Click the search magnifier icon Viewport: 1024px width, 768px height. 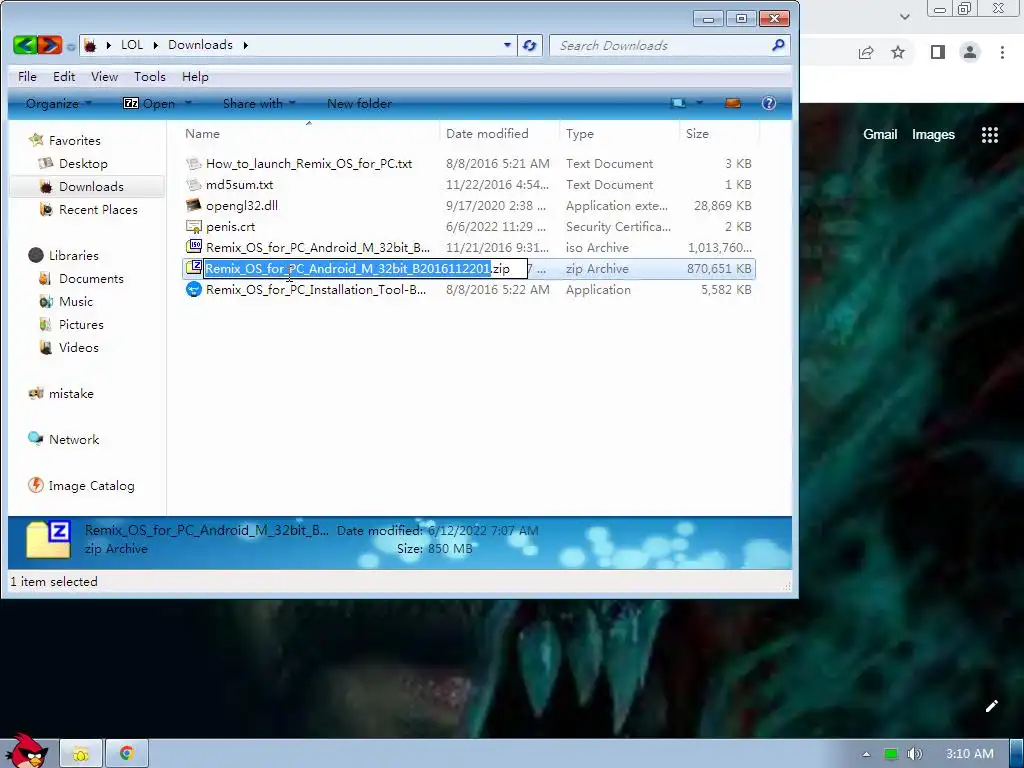pos(778,45)
